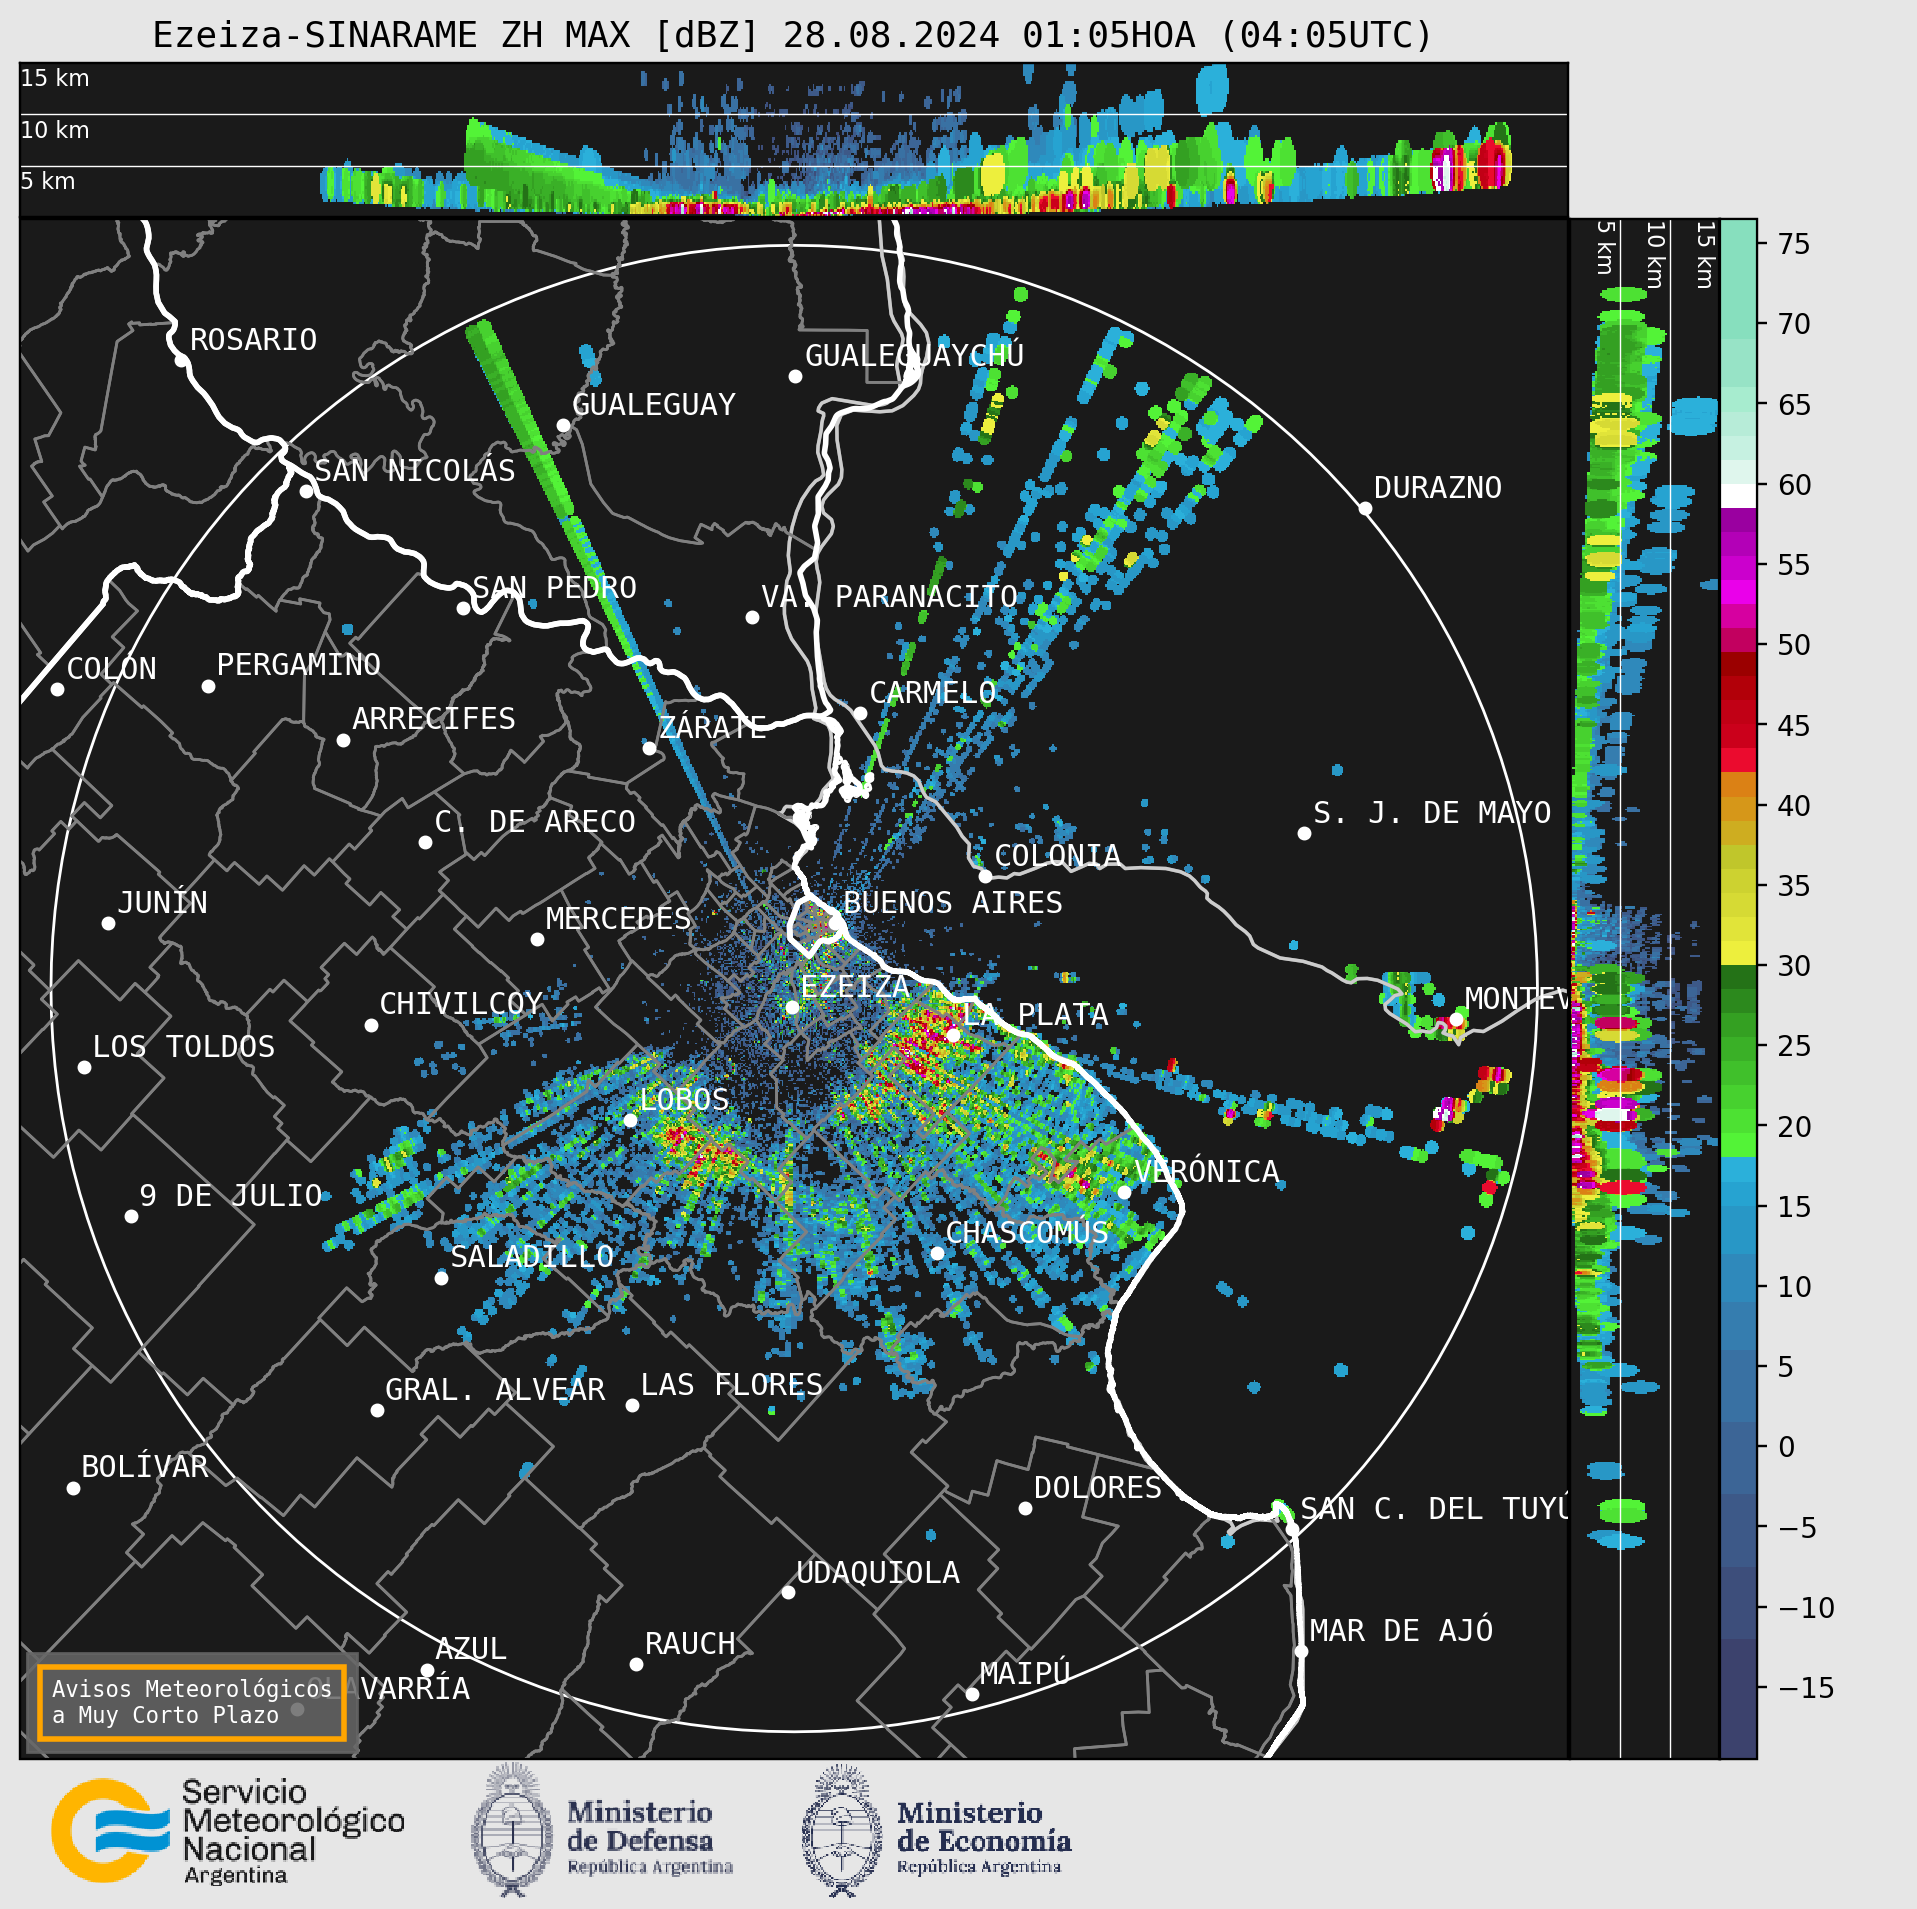Click the 20 tick label on the color scale

click(x=1794, y=1127)
